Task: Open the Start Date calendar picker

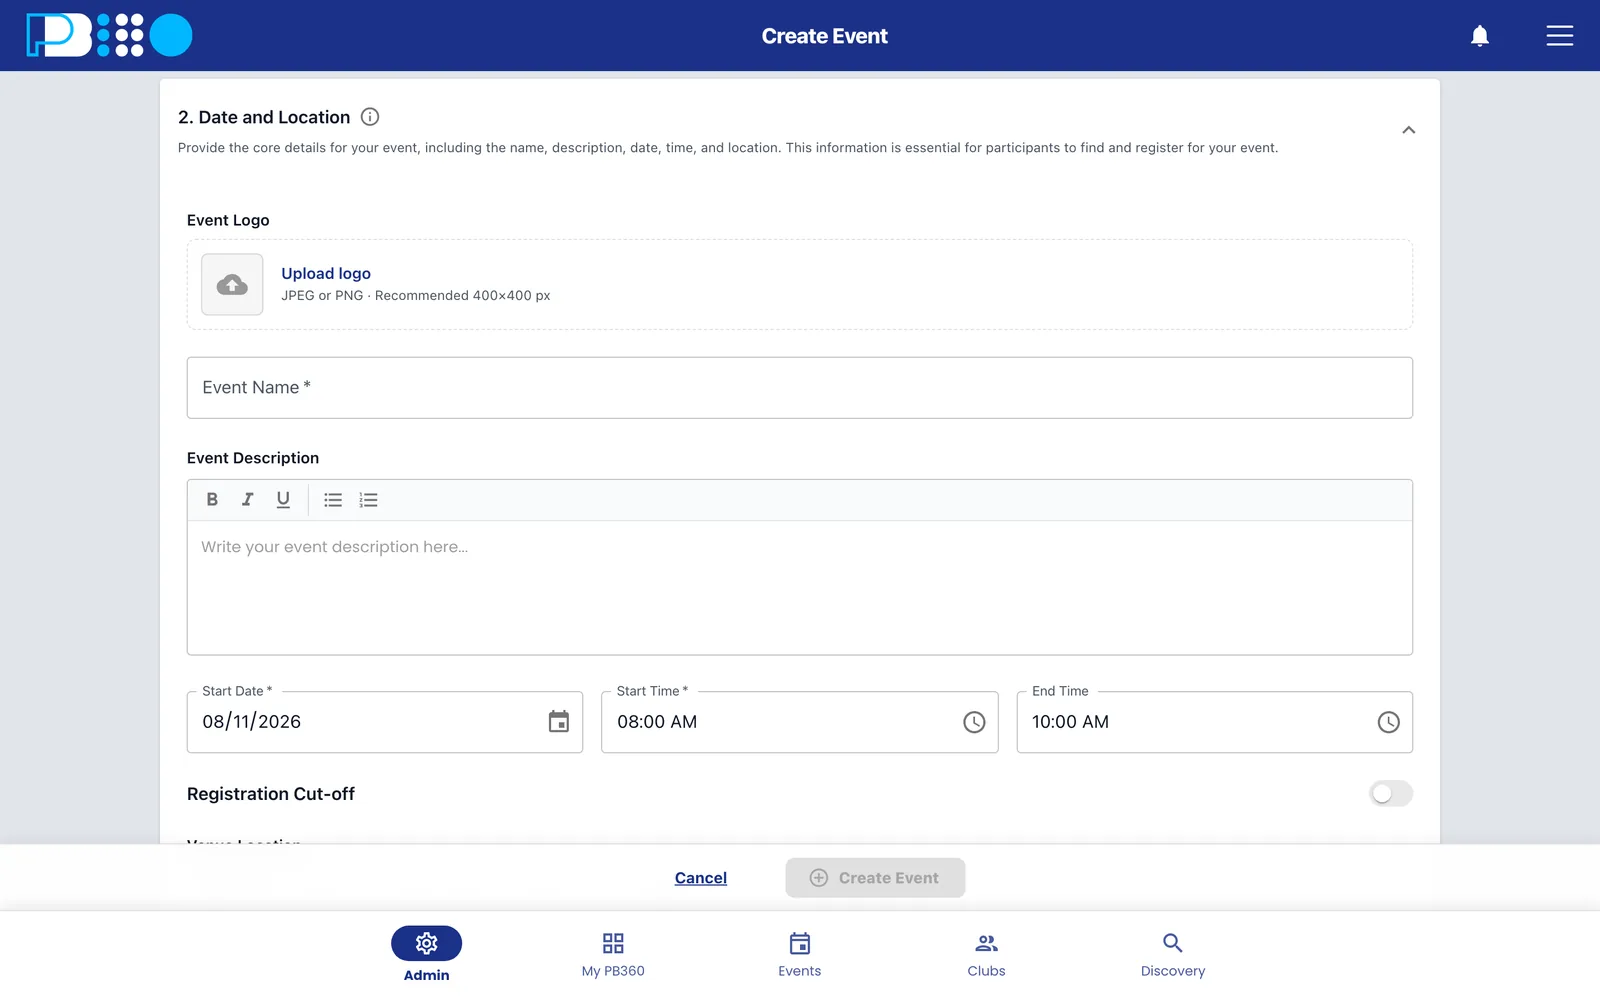Action: 559,722
